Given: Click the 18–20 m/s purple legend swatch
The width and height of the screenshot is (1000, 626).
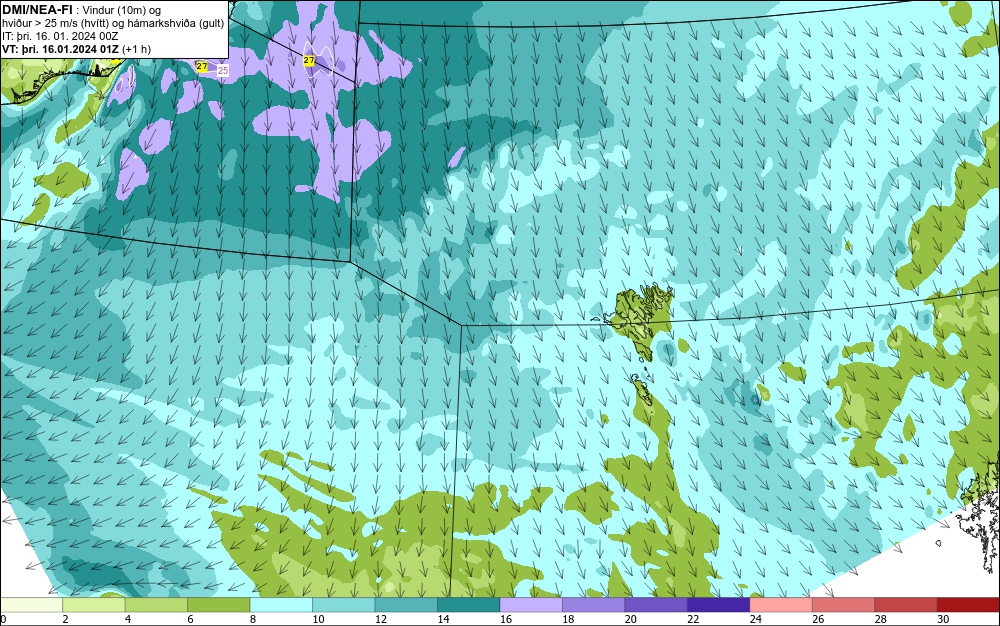Looking at the screenshot, I should point(594,605).
